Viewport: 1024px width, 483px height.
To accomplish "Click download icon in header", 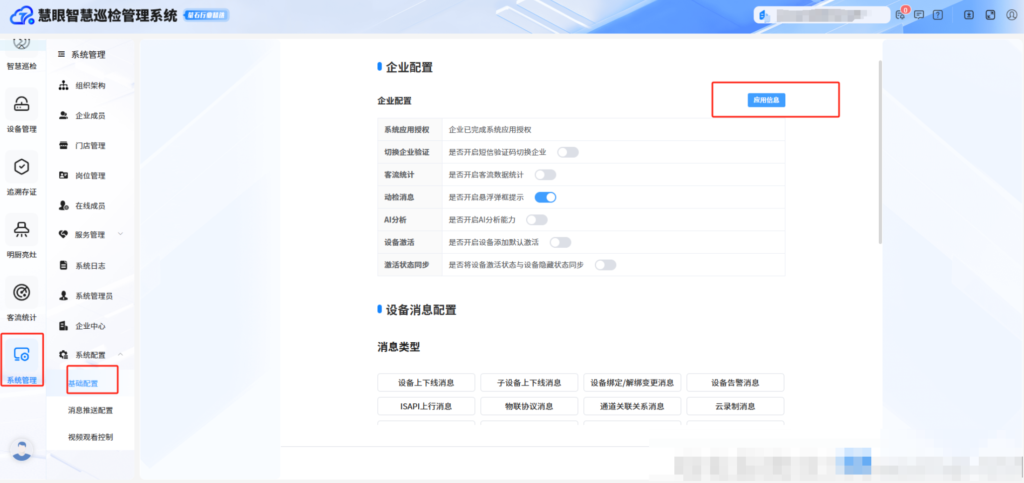I will 969,15.
